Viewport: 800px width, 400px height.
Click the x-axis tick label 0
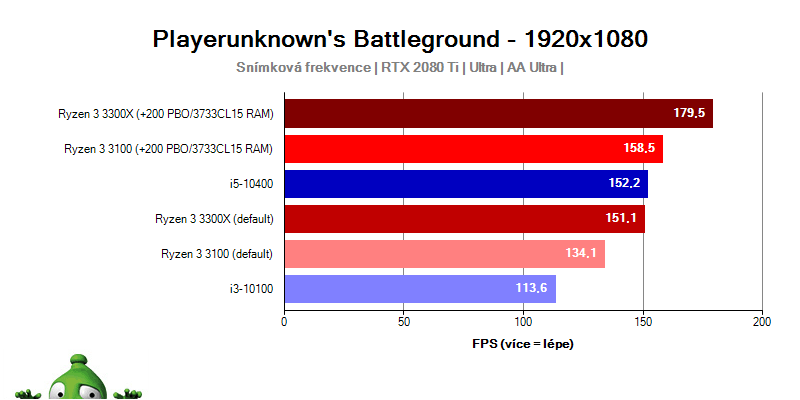click(284, 322)
